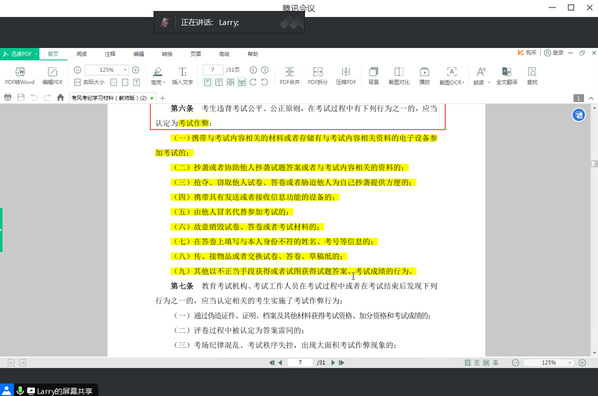Screen dimensions: 598x396
Task: Toggle continuous scrolling view mode
Action: tap(242, 82)
